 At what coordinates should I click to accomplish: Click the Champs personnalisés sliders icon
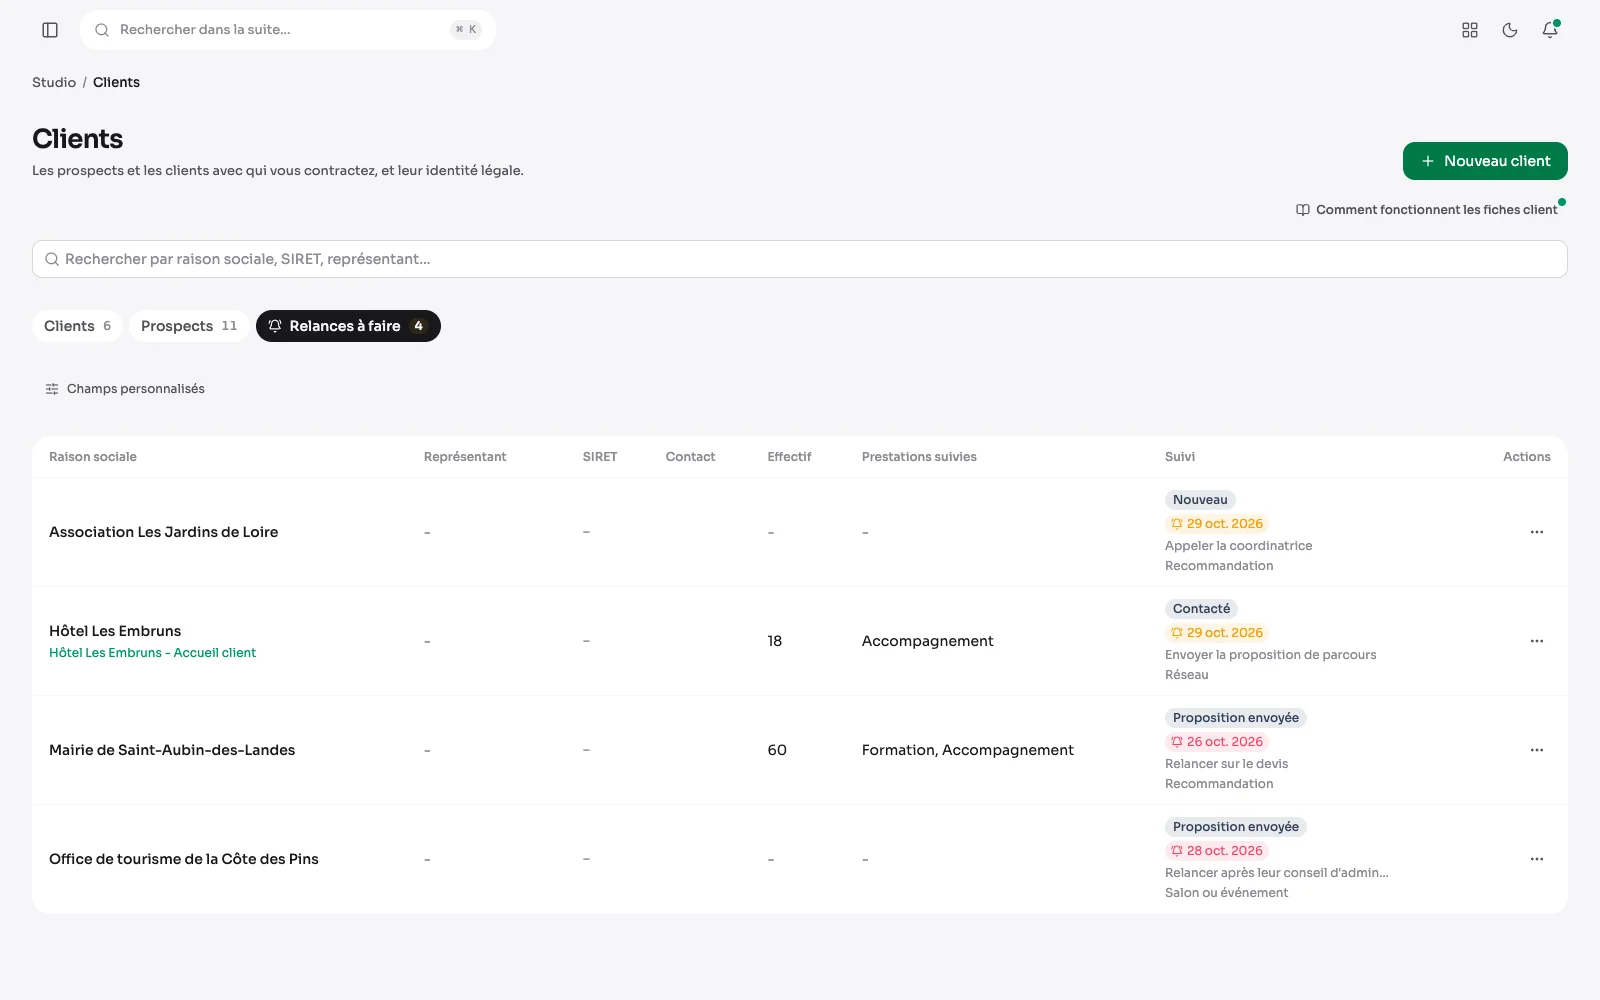click(52, 389)
